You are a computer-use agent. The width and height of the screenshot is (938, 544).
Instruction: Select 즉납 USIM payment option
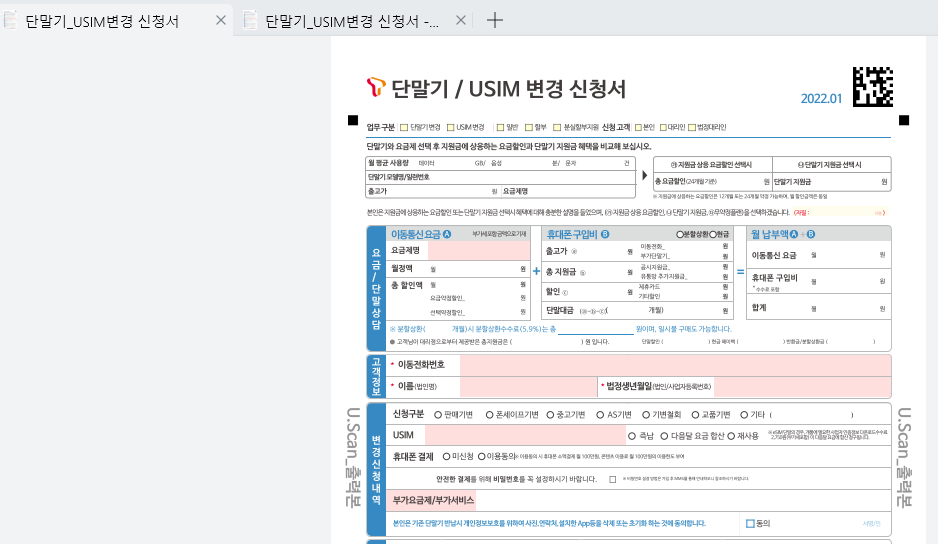(x=632, y=436)
